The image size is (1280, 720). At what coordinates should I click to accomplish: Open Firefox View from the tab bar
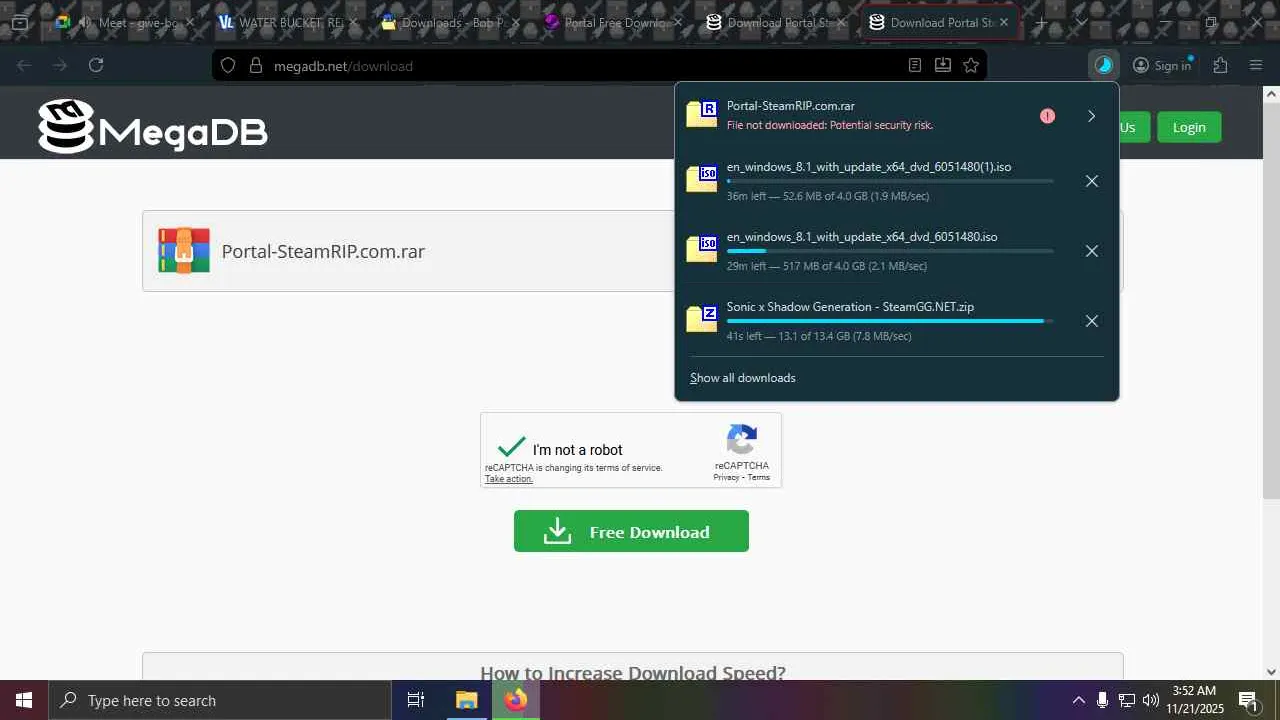20,22
